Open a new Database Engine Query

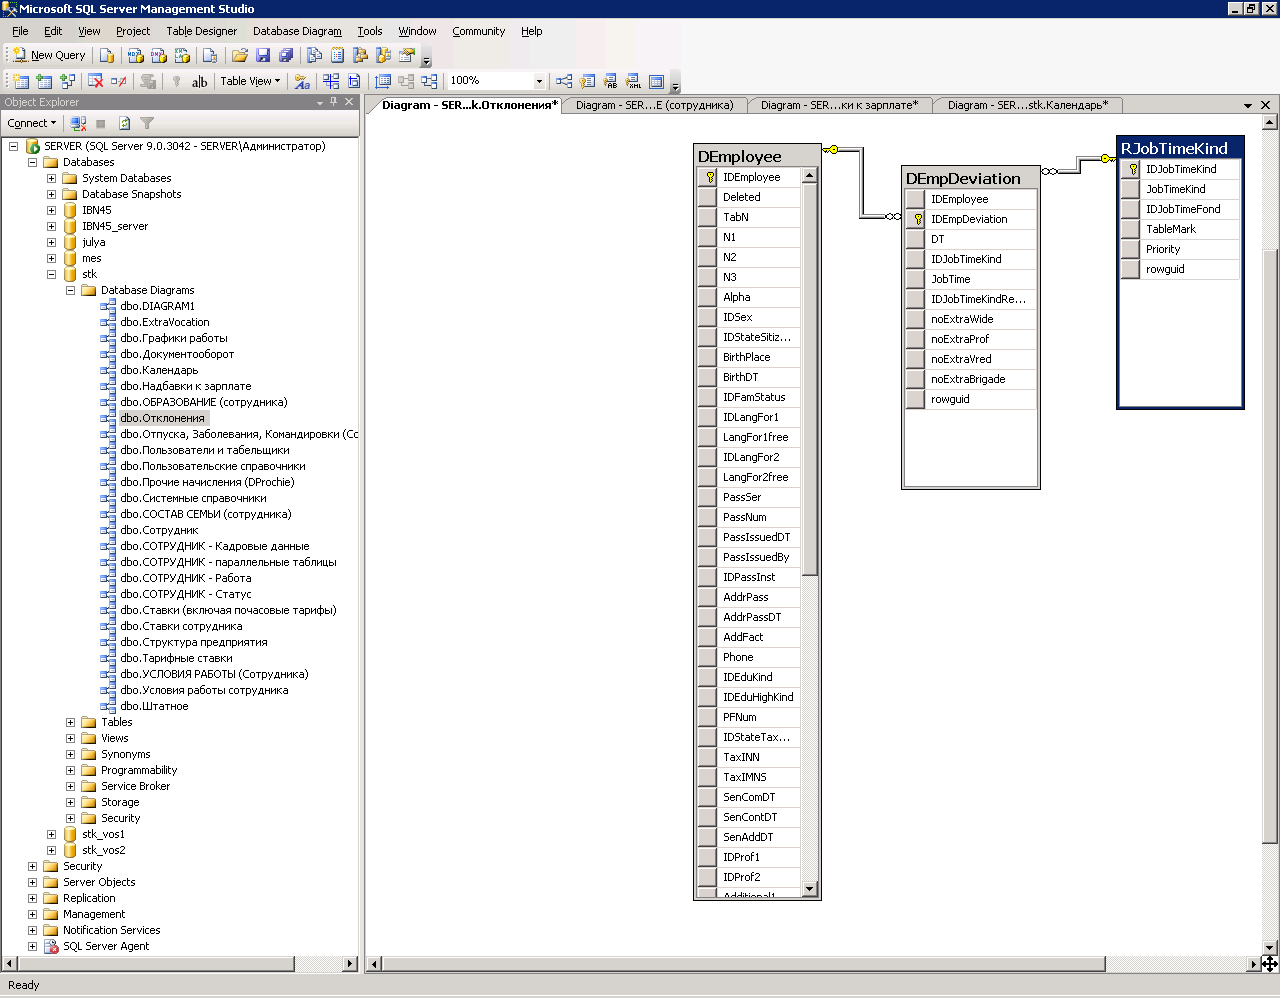(x=107, y=55)
